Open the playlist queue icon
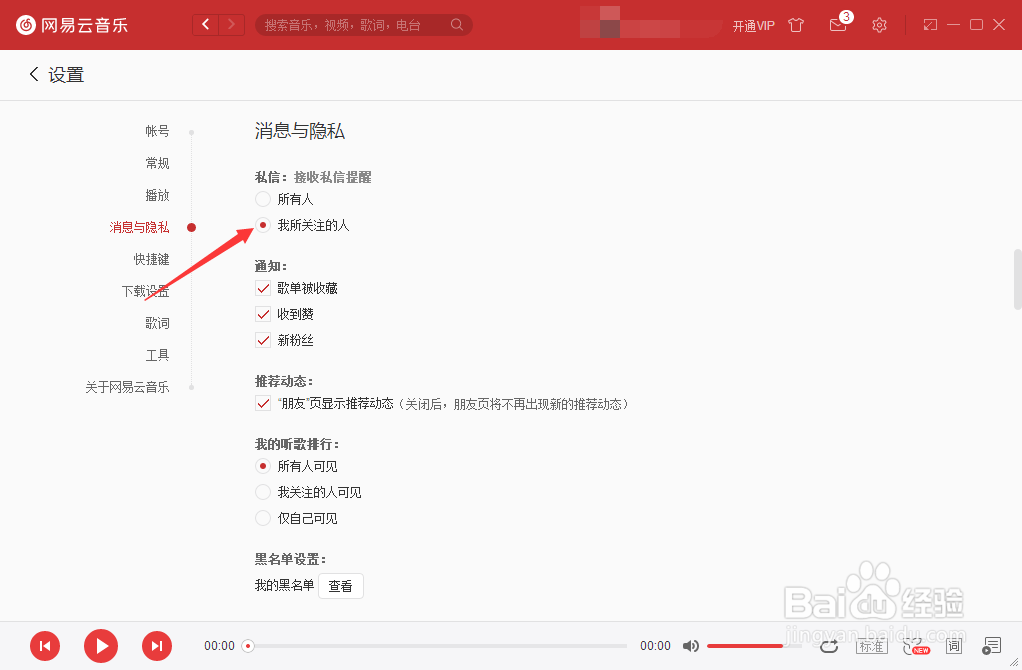 click(x=991, y=646)
